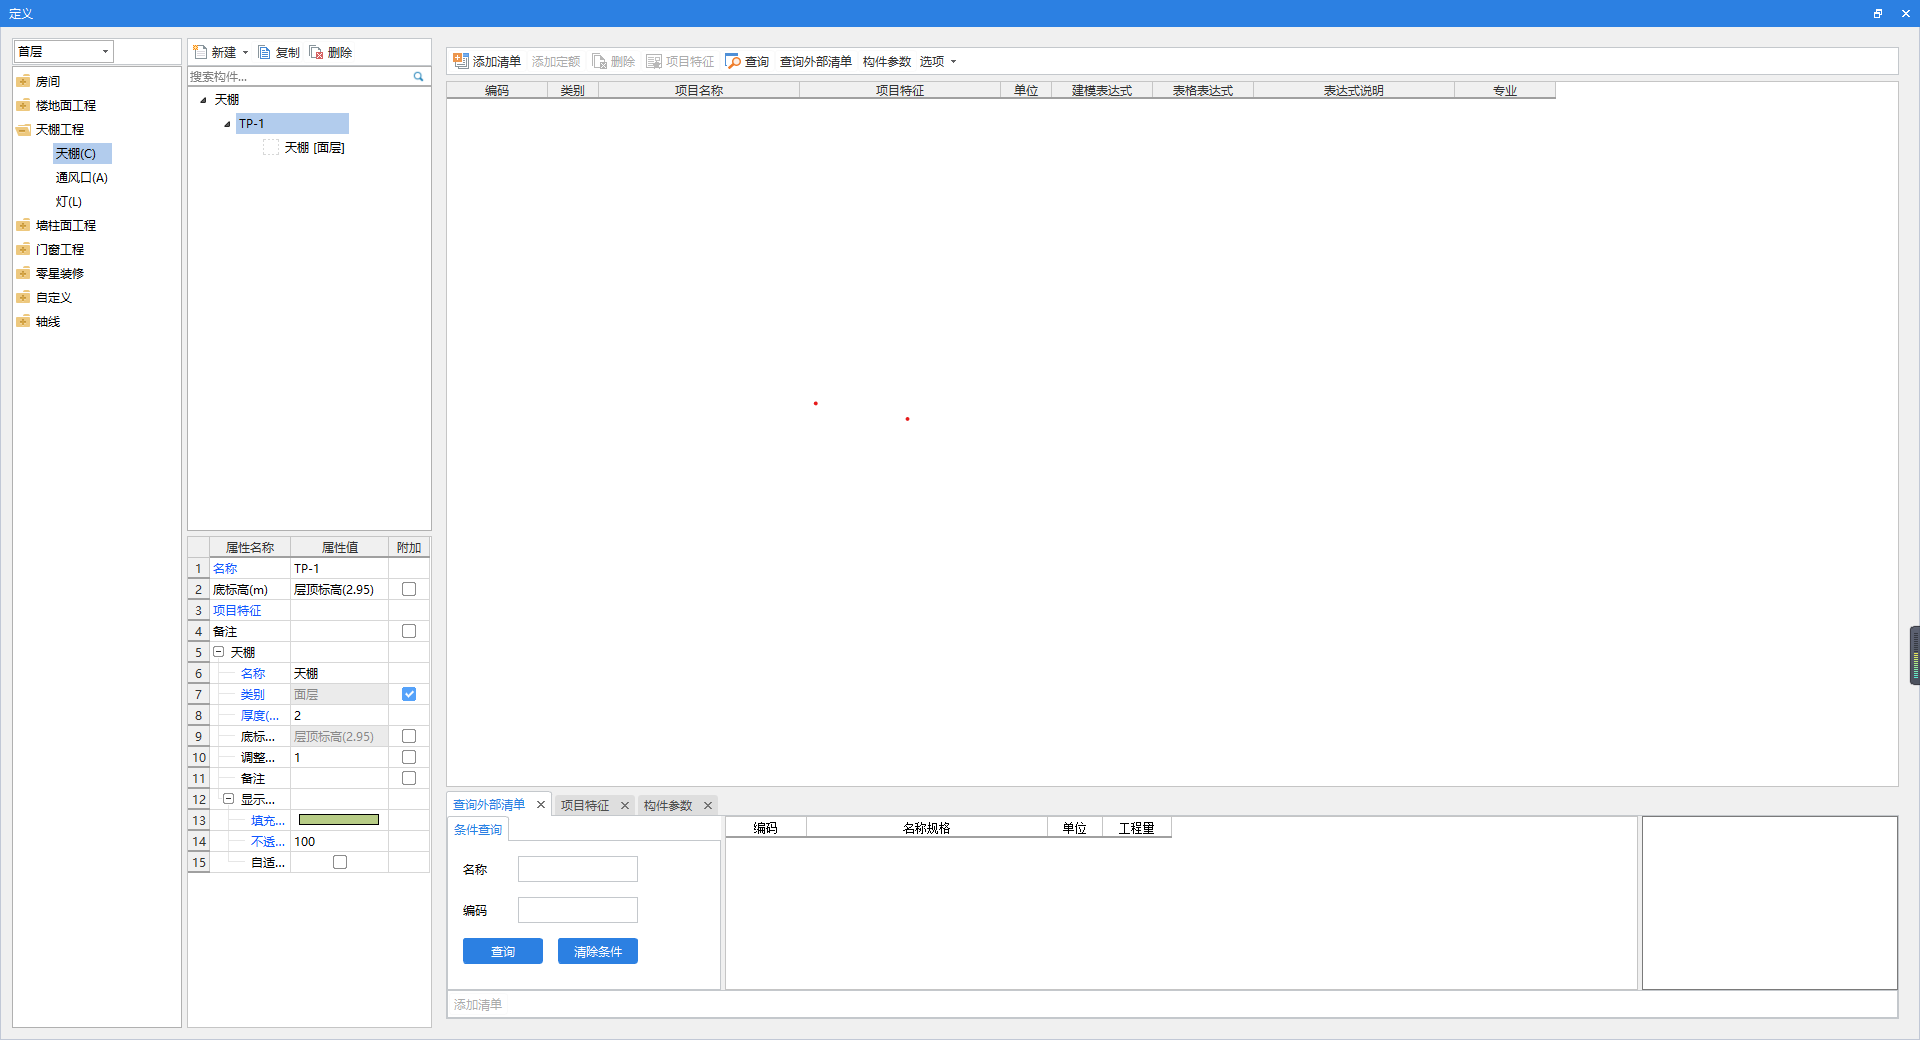Open the 房间 folder icon

[x=23, y=81]
